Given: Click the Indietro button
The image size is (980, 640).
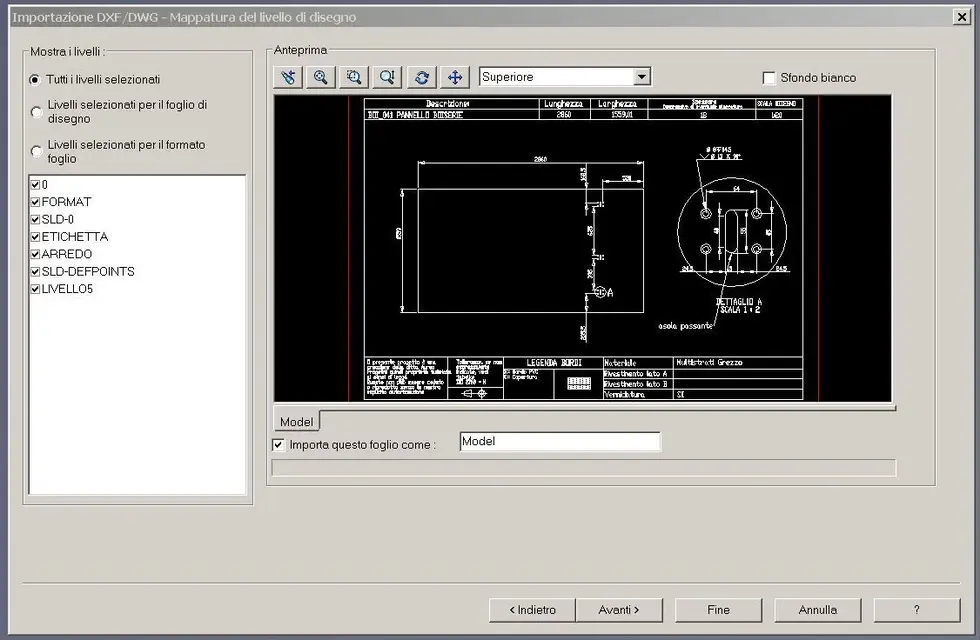Looking at the screenshot, I should [532, 610].
